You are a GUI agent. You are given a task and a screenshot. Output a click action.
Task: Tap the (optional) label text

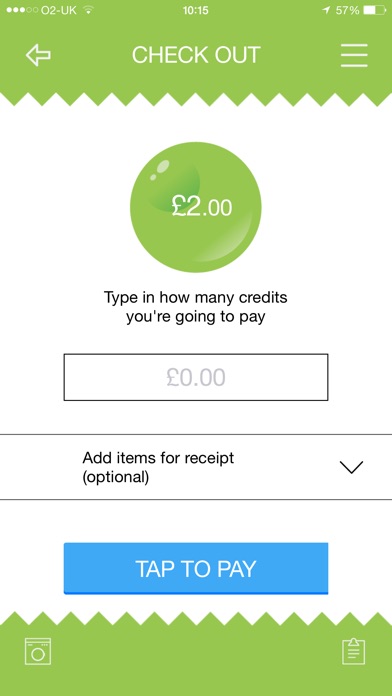coord(115,478)
